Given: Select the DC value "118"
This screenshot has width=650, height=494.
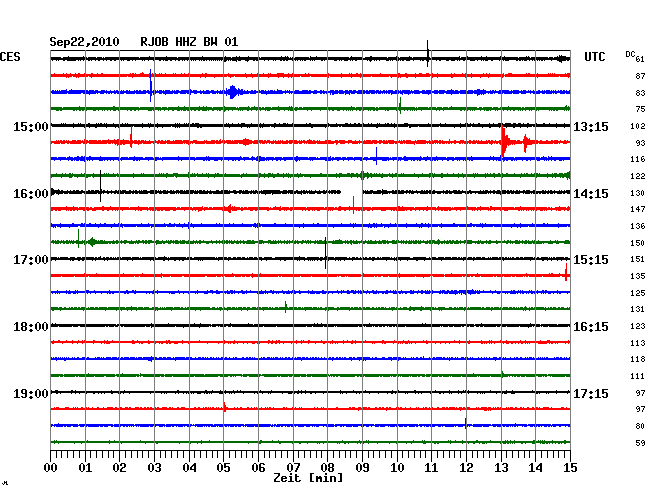Looking at the screenshot, I should (x=638, y=359).
